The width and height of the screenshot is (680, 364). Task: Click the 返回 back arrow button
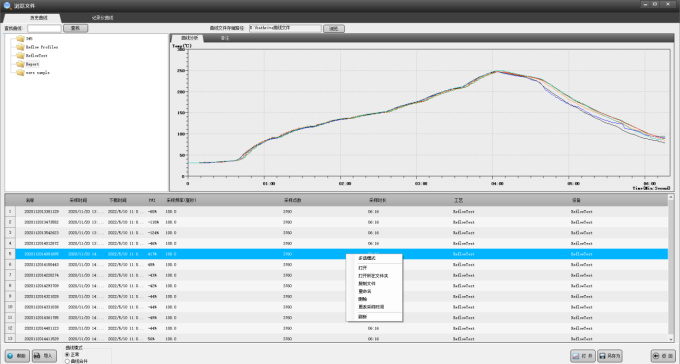(x=663, y=356)
